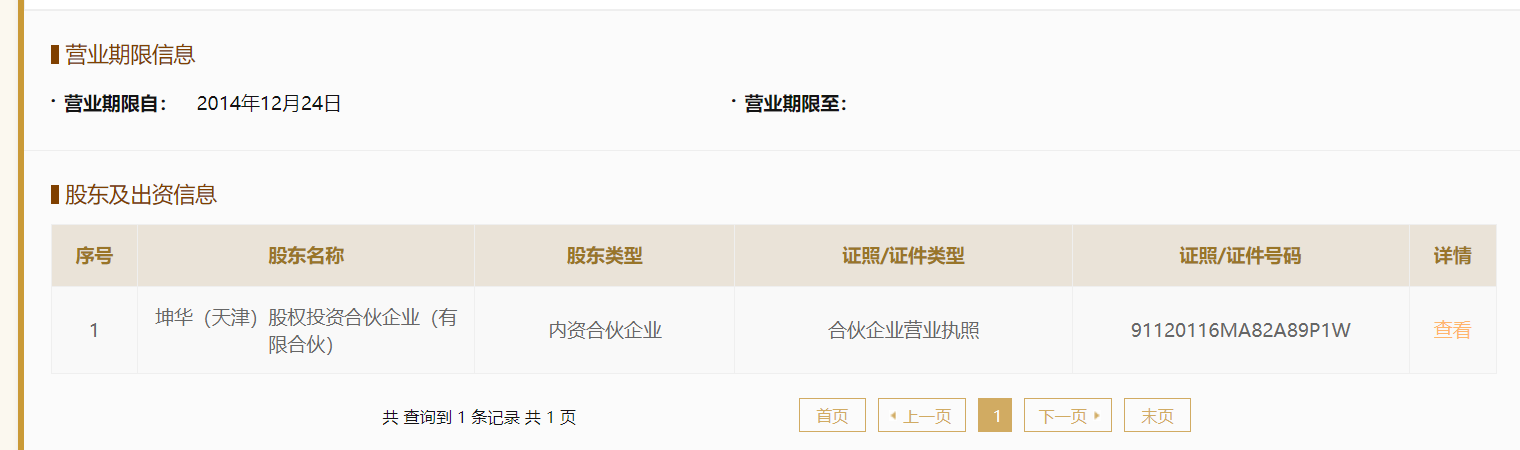
Task: Go to the first page via 首页
Action: click(x=832, y=416)
